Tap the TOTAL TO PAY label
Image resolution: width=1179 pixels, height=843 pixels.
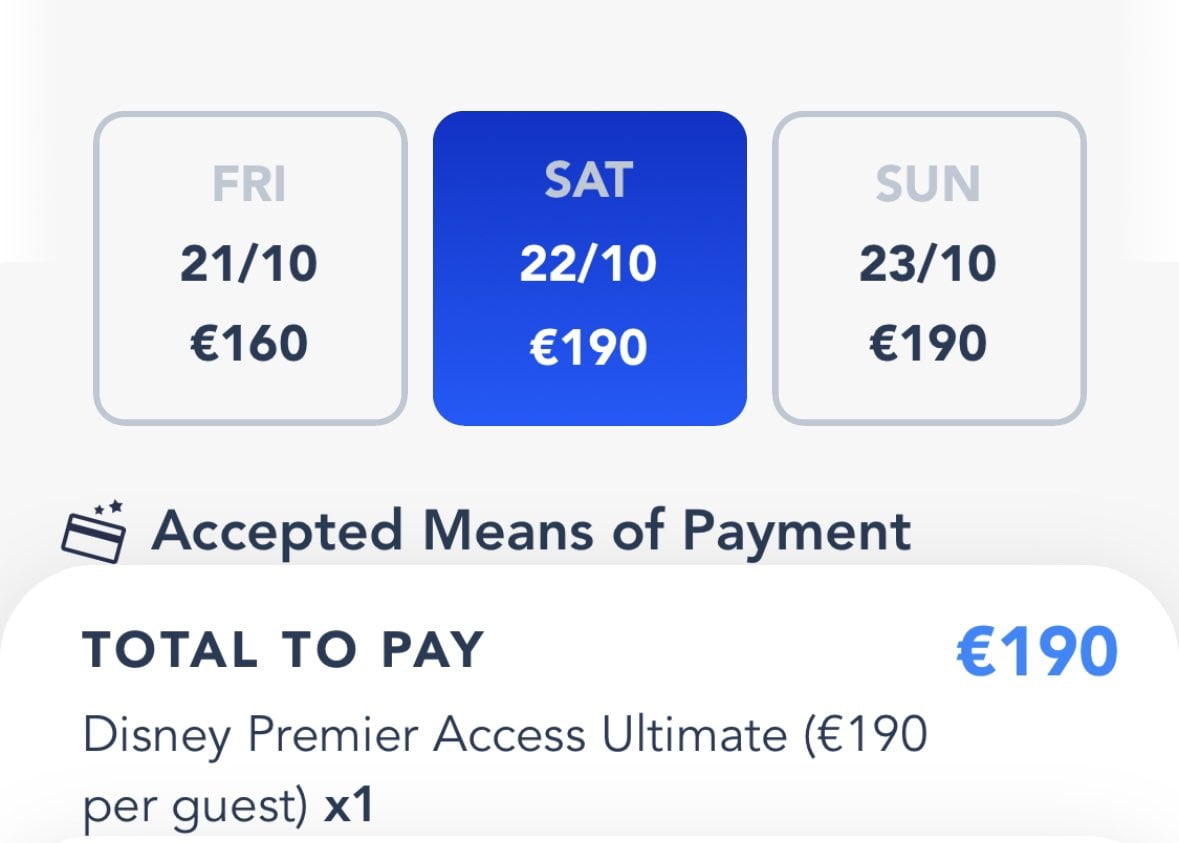click(283, 649)
